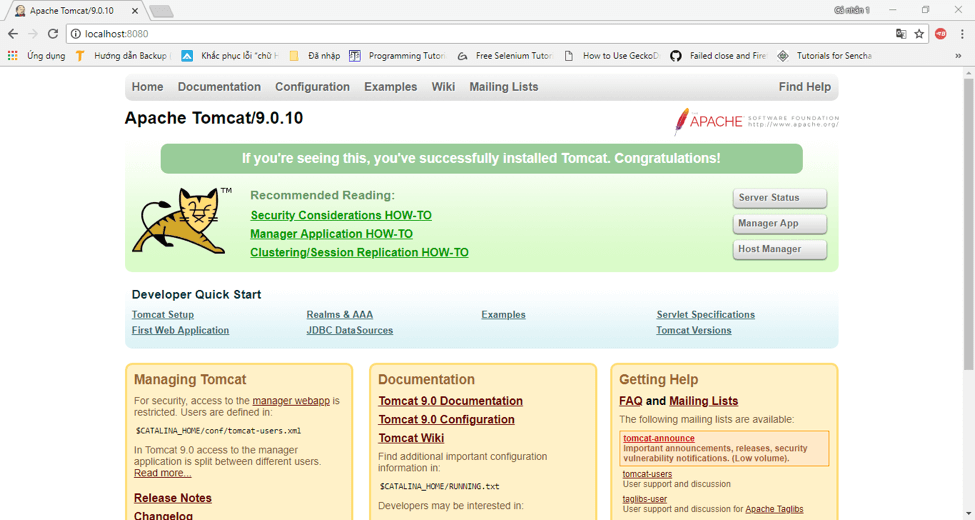Open the Servlet Specifications link
Viewport: 975px width, 520px height.
[706, 315]
